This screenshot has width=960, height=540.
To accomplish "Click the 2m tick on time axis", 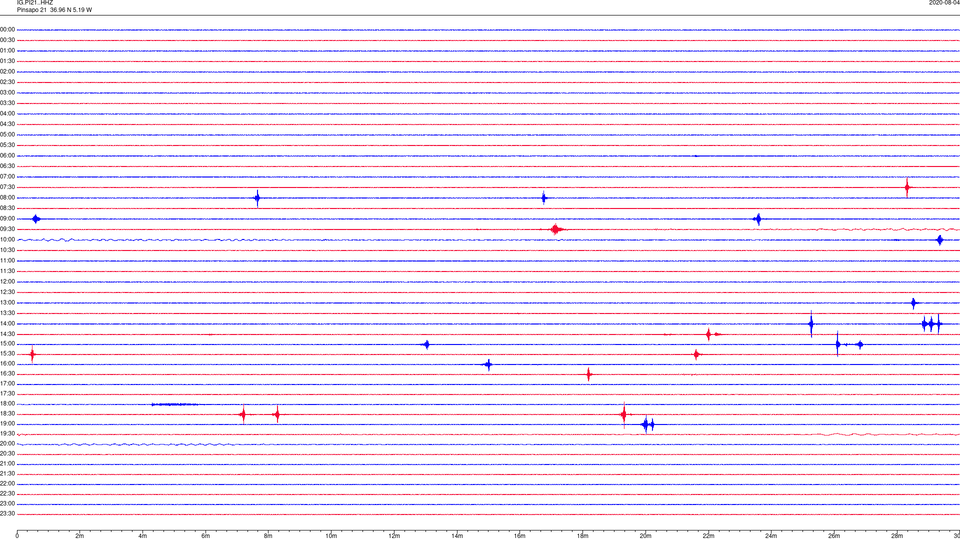I will [80, 536].
